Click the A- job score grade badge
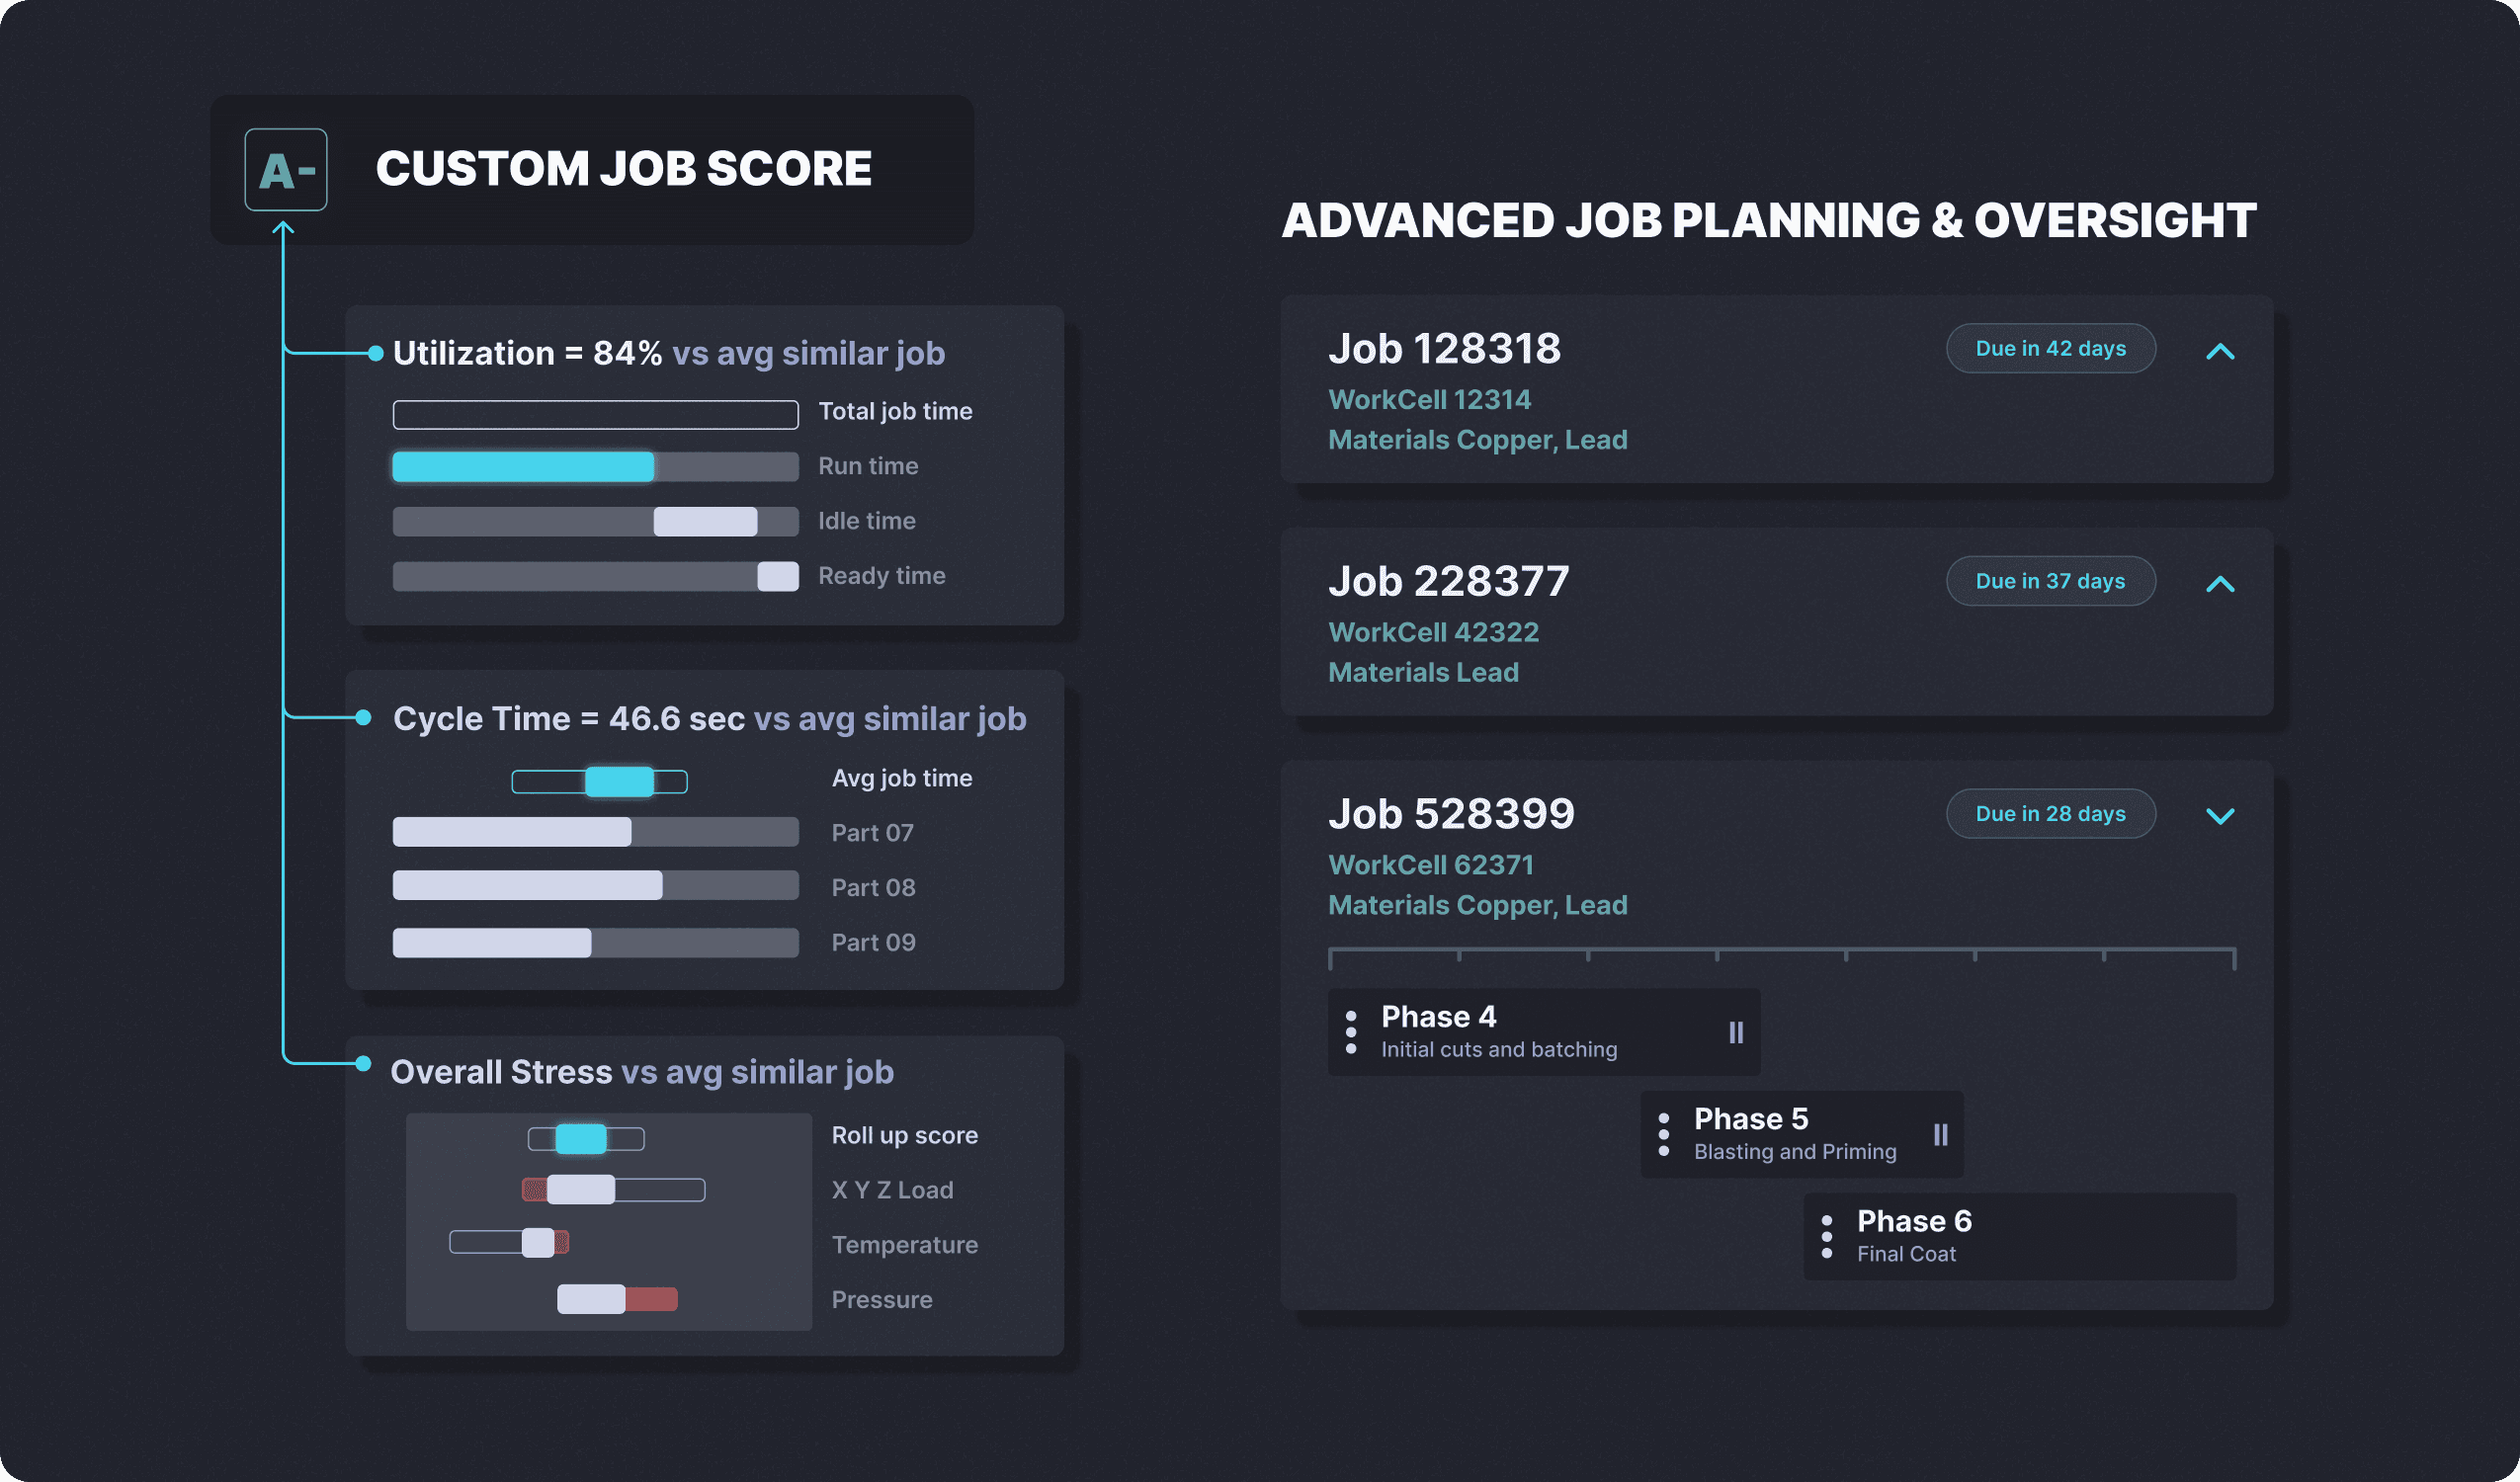Viewport: 2520px width, 1482px height. pos(286,170)
